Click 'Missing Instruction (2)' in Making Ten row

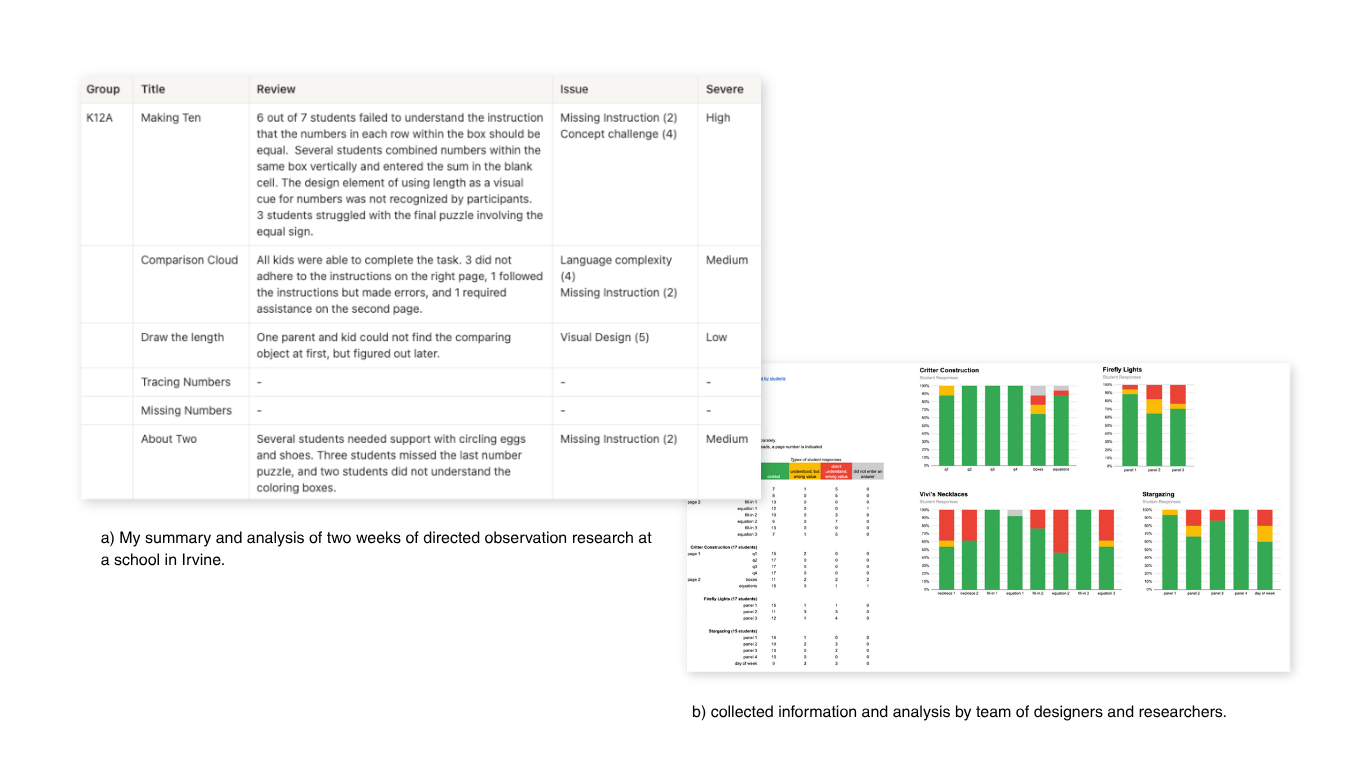click(x=618, y=118)
